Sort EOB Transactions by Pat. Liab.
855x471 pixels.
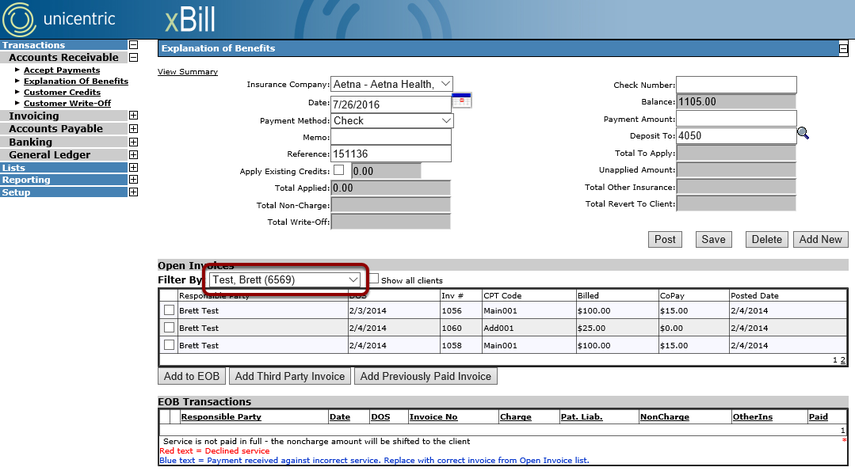pyautogui.click(x=582, y=416)
